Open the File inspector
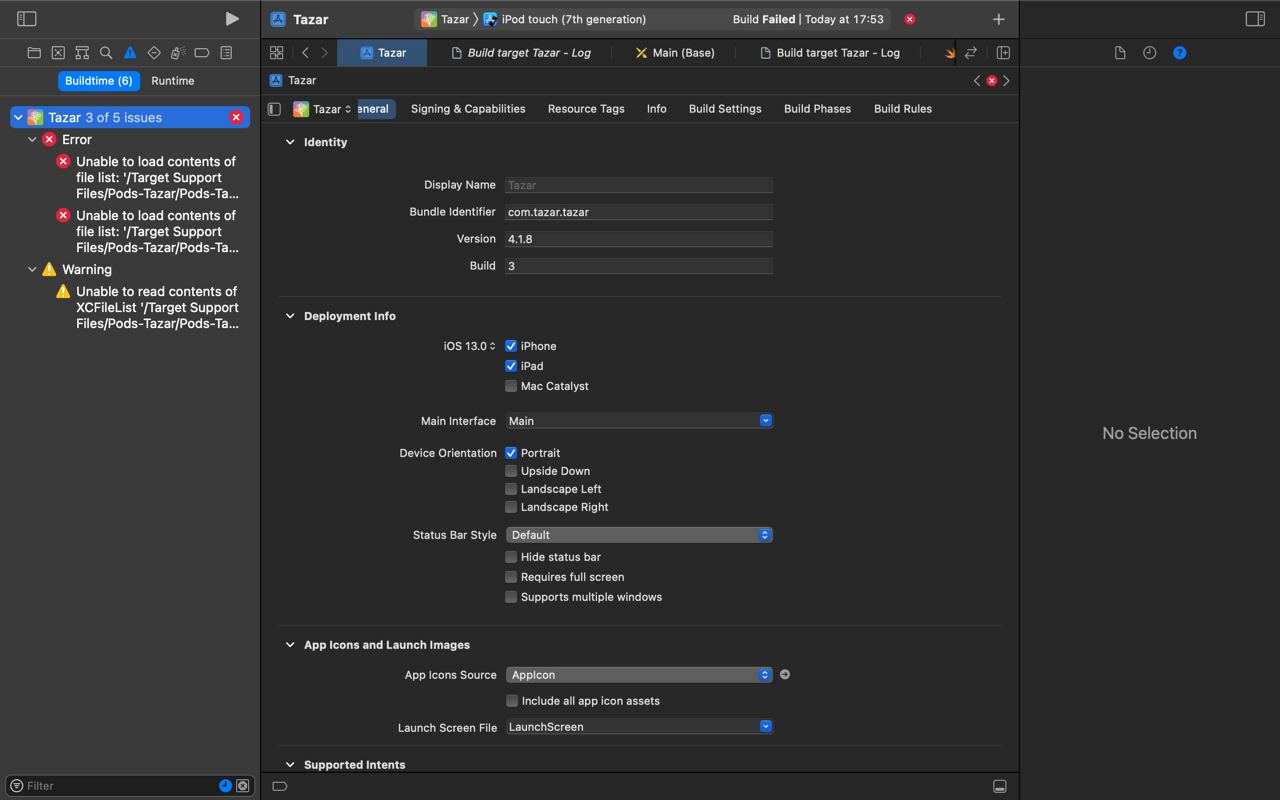This screenshot has width=1280, height=800. click(1120, 53)
